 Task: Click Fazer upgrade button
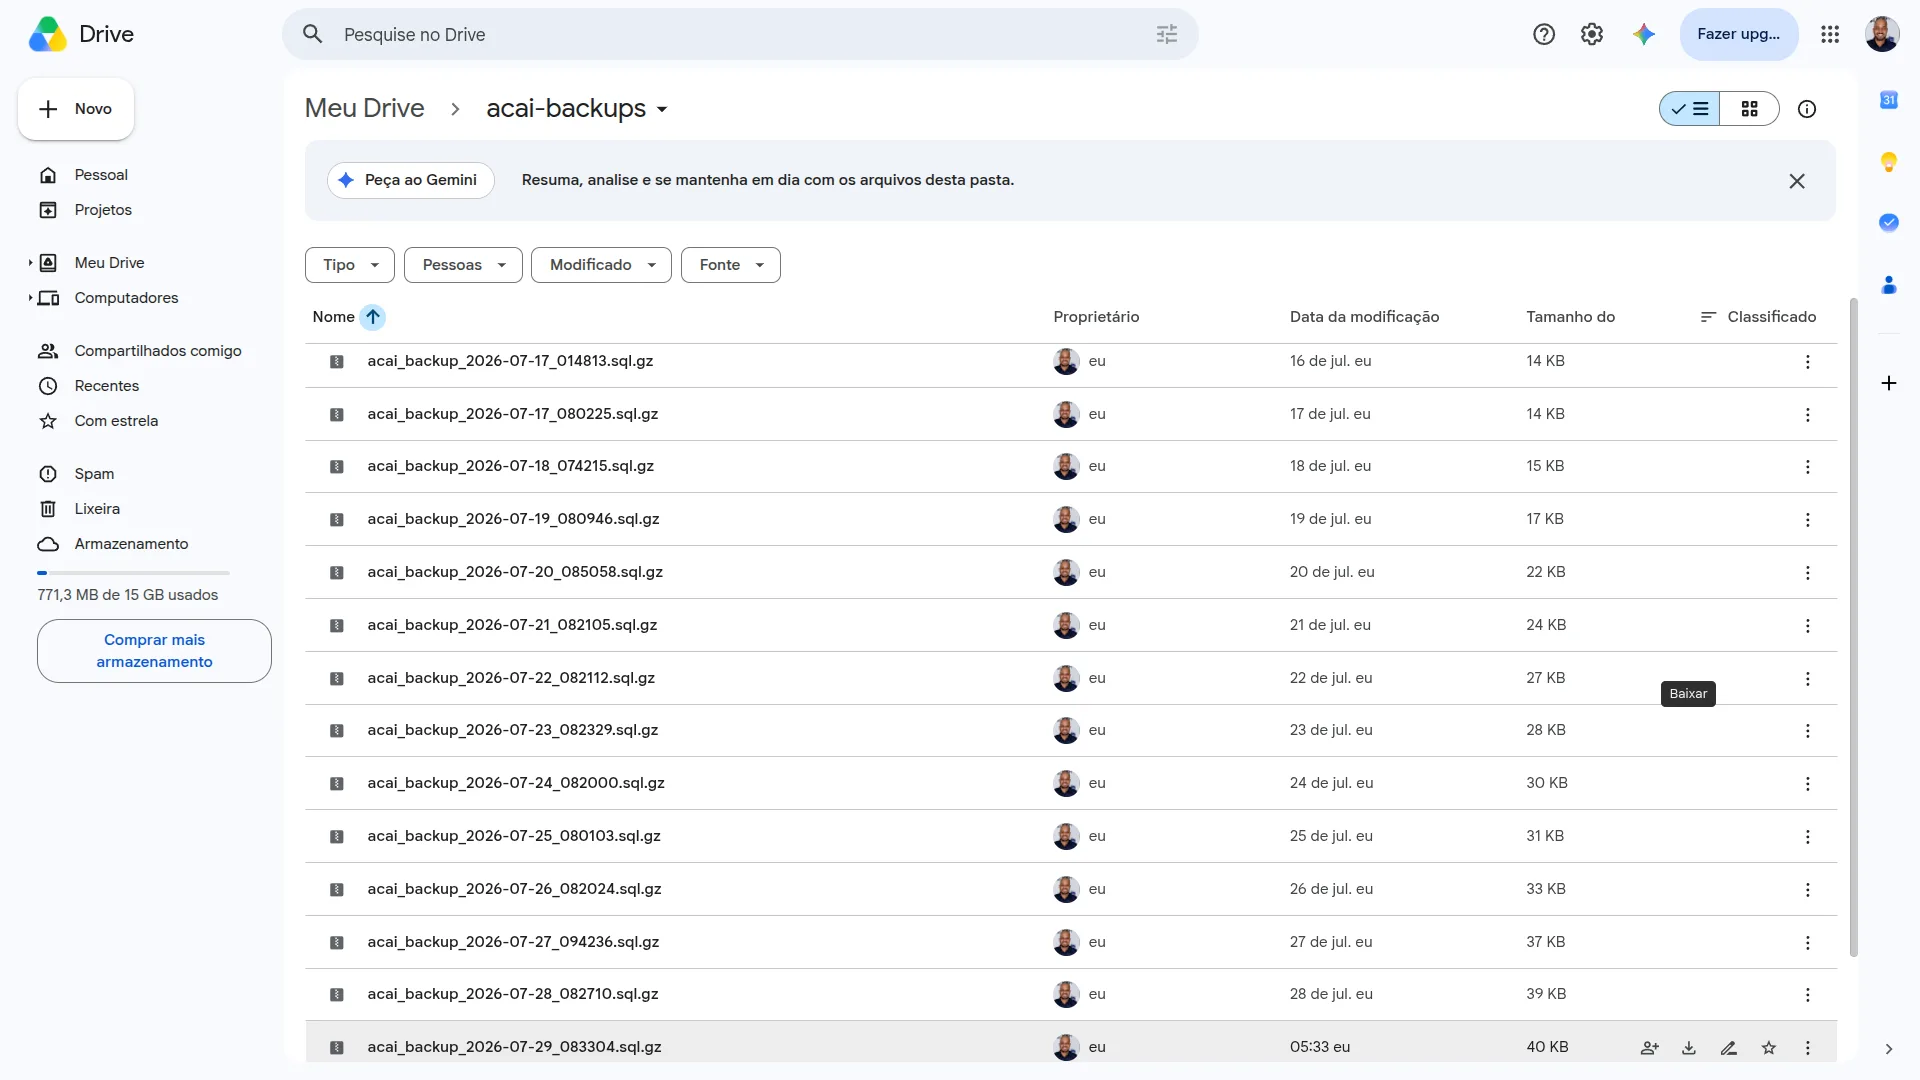(1739, 34)
